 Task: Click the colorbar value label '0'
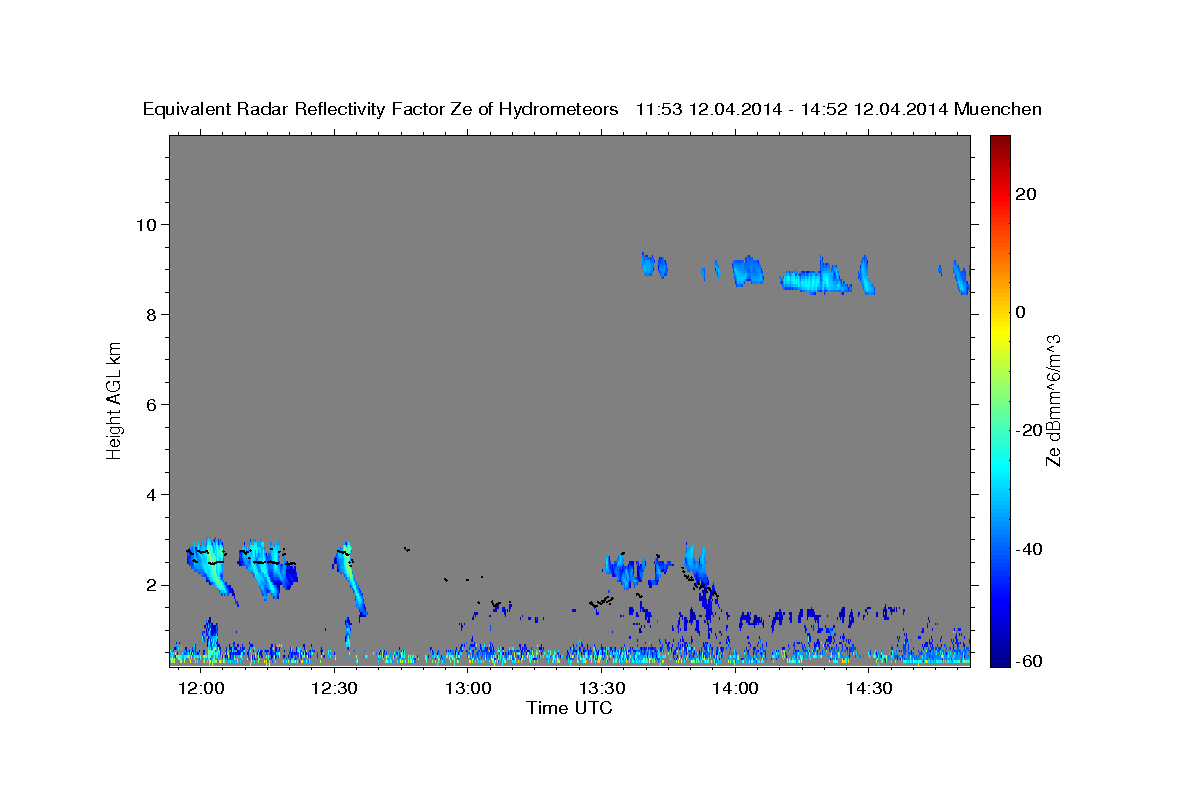(1020, 312)
